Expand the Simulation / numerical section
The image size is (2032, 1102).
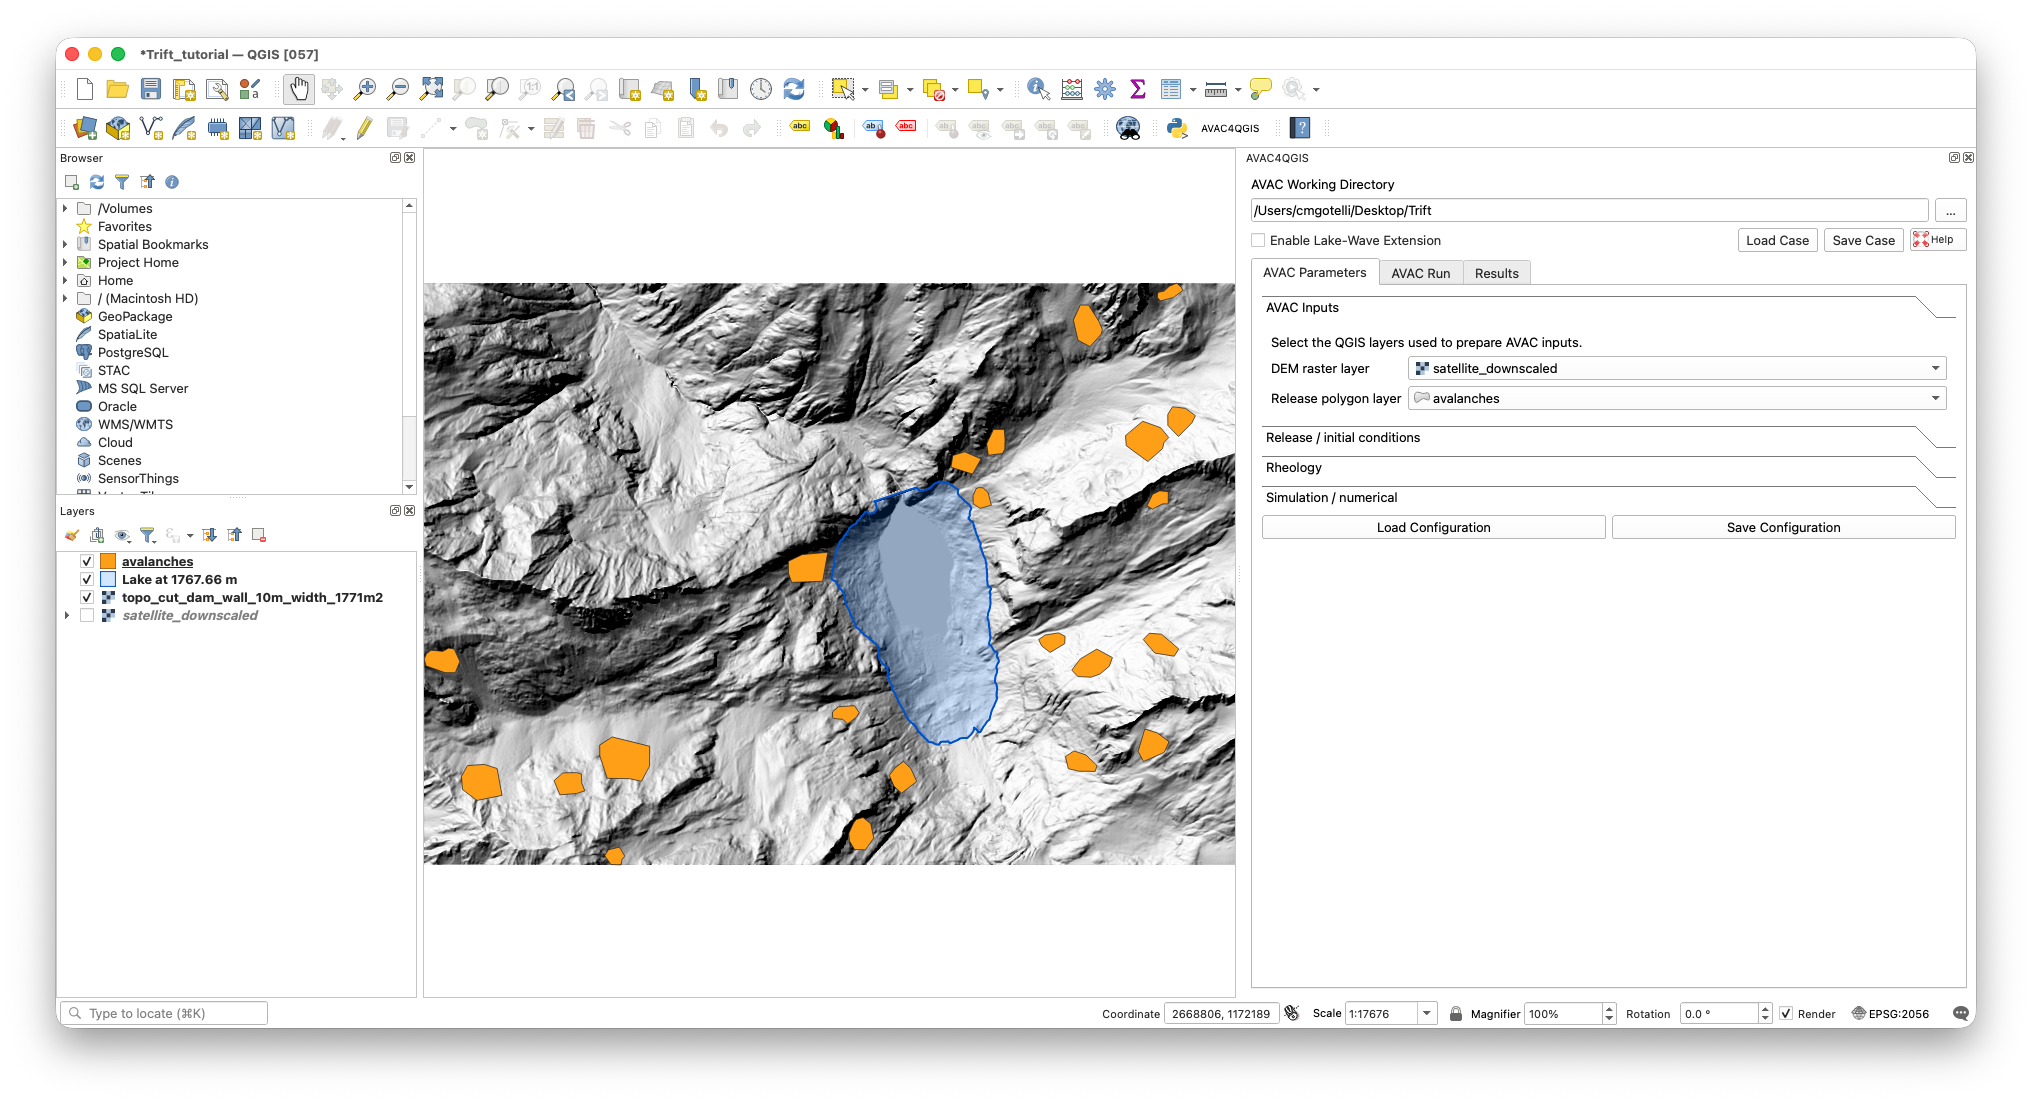[1608, 498]
